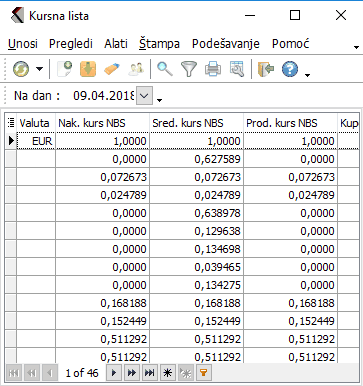363x386 pixels.
Task: Open the Štampa menu
Action: 159,44
